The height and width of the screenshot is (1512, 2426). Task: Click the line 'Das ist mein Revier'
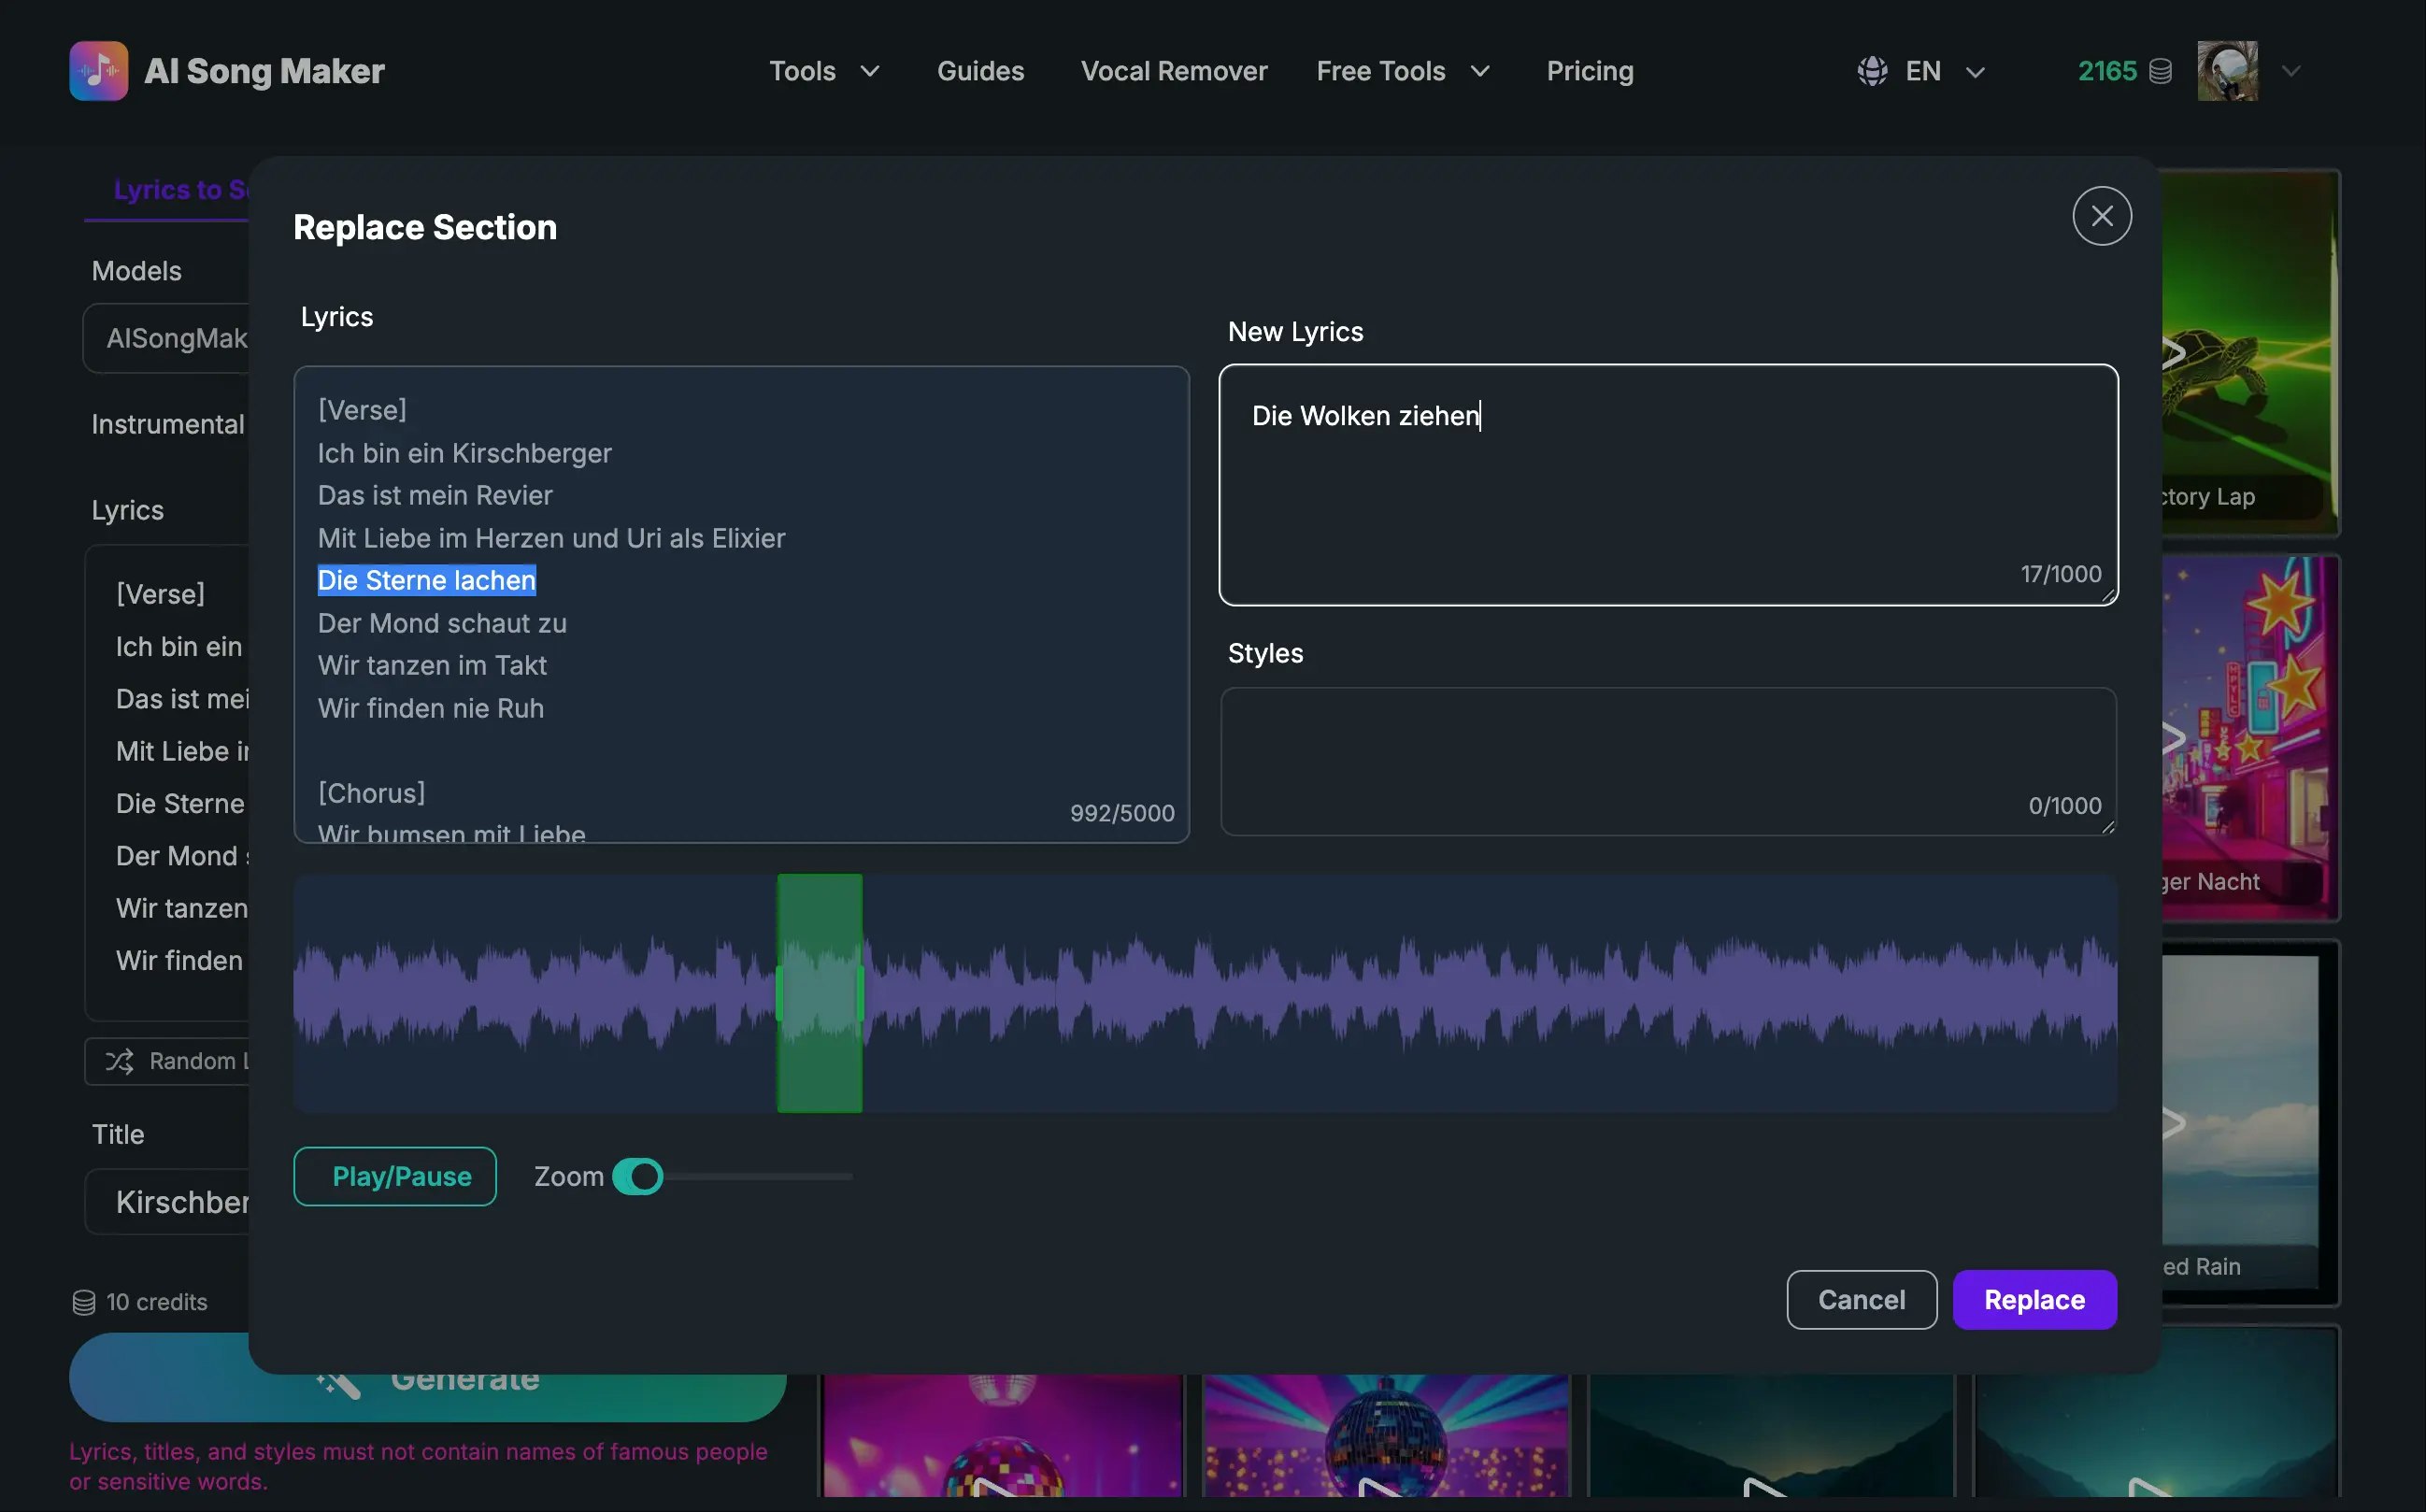[435, 495]
